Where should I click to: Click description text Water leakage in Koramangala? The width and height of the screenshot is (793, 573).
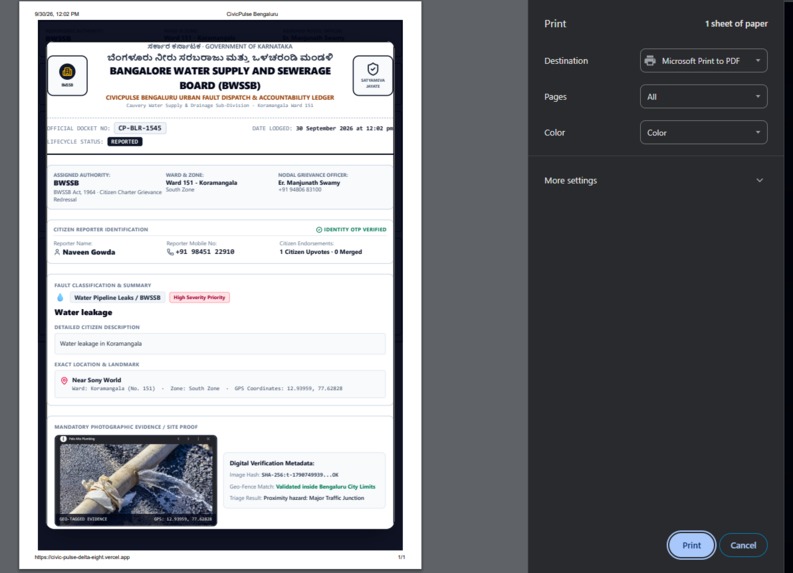(101, 343)
